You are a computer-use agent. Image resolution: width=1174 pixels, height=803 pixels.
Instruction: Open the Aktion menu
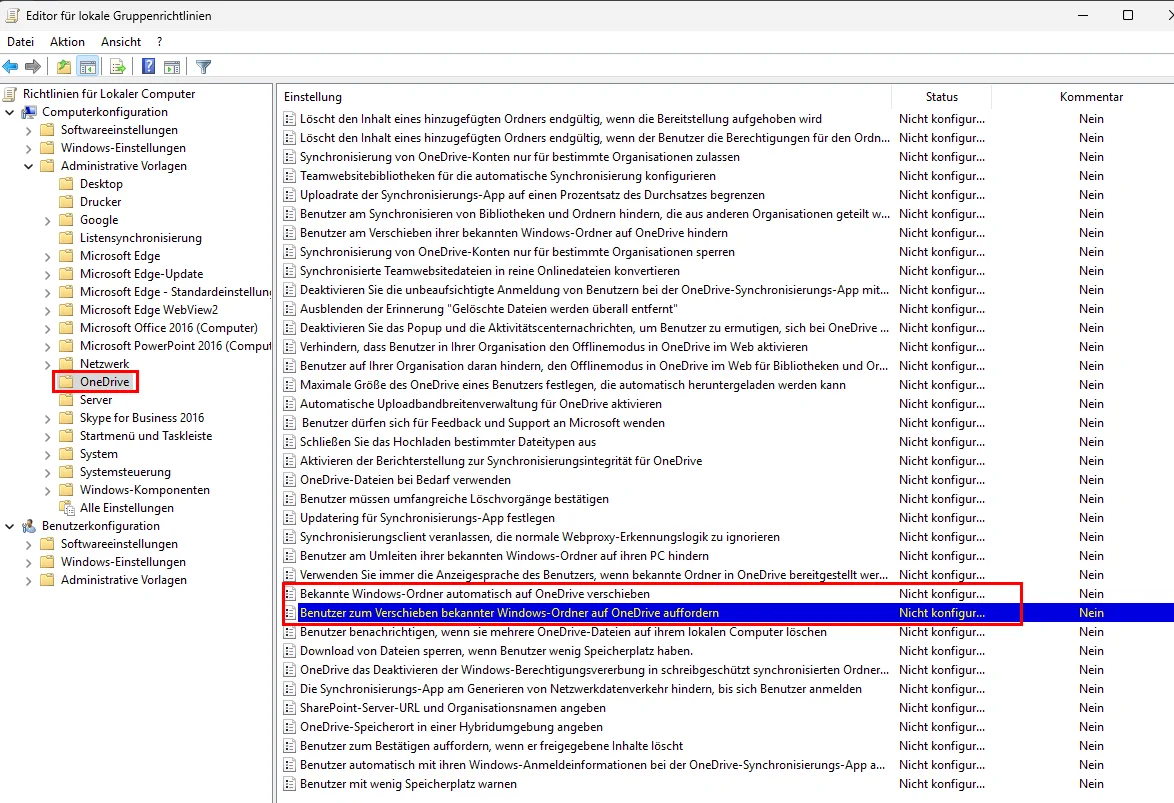tap(67, 42)
